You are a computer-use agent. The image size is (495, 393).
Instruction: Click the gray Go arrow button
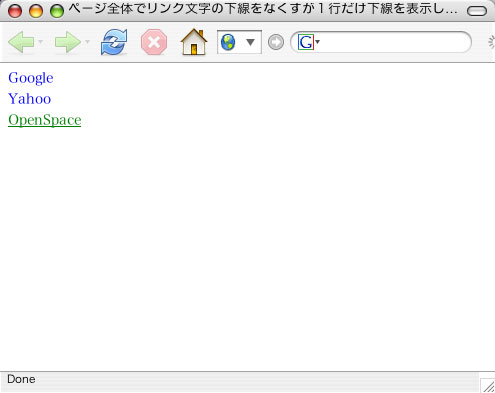(276, 42)
